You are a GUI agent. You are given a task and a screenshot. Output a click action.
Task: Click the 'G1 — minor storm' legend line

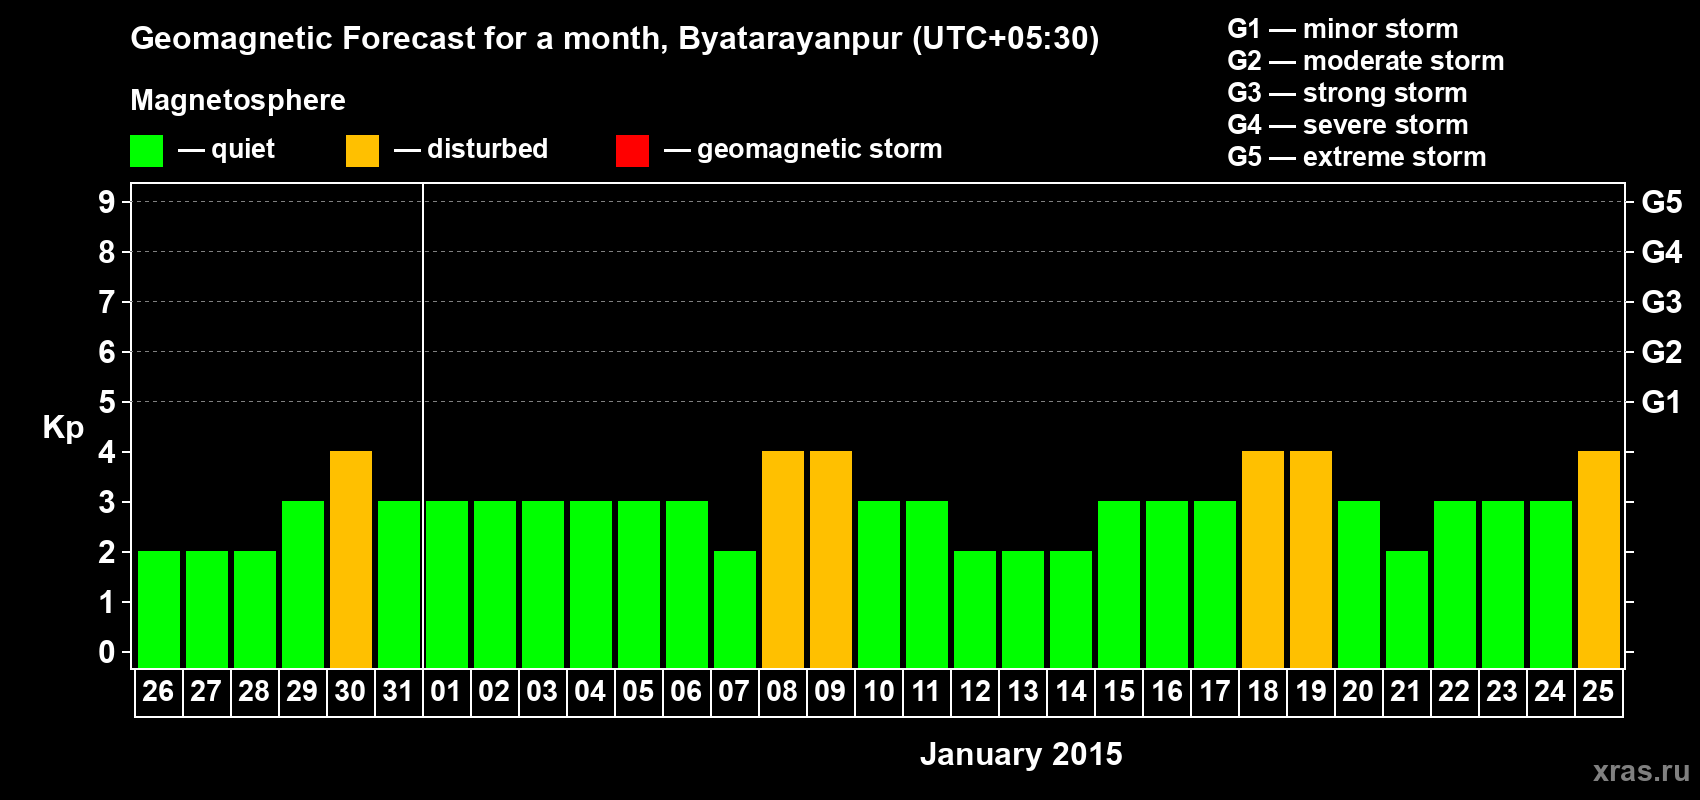tap(1343, 29)
